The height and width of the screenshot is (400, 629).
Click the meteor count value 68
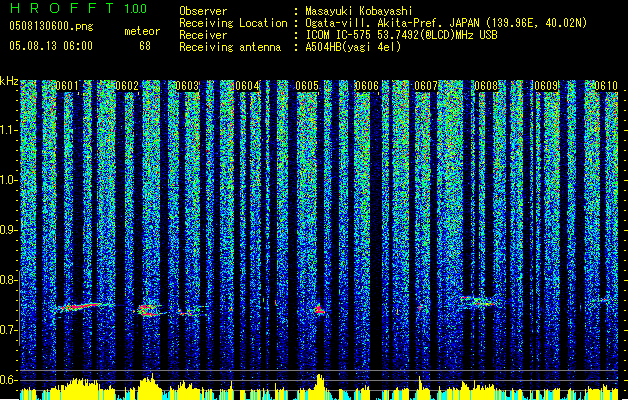(x=145, y=46)
